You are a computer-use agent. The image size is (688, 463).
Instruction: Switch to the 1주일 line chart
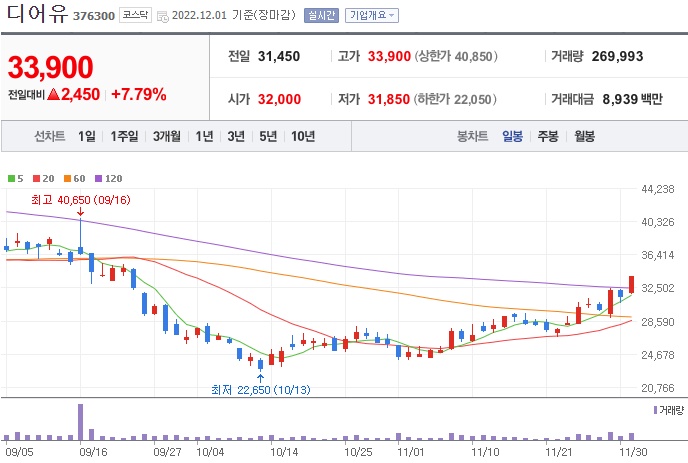(126, 137)
